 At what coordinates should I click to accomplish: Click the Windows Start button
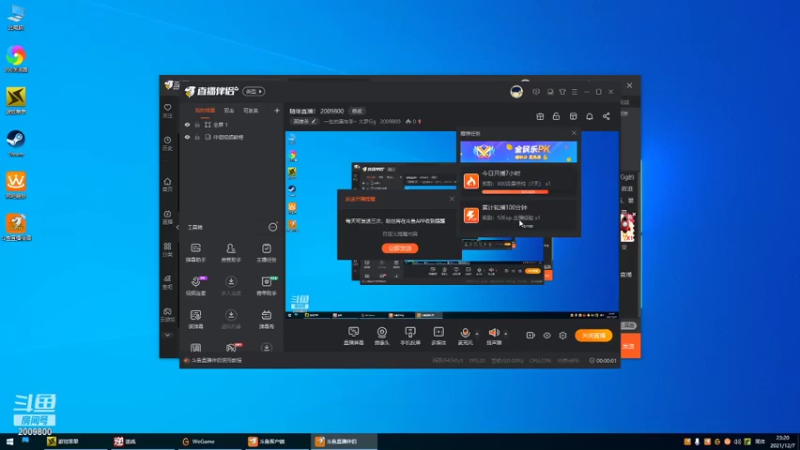(9, 441)
